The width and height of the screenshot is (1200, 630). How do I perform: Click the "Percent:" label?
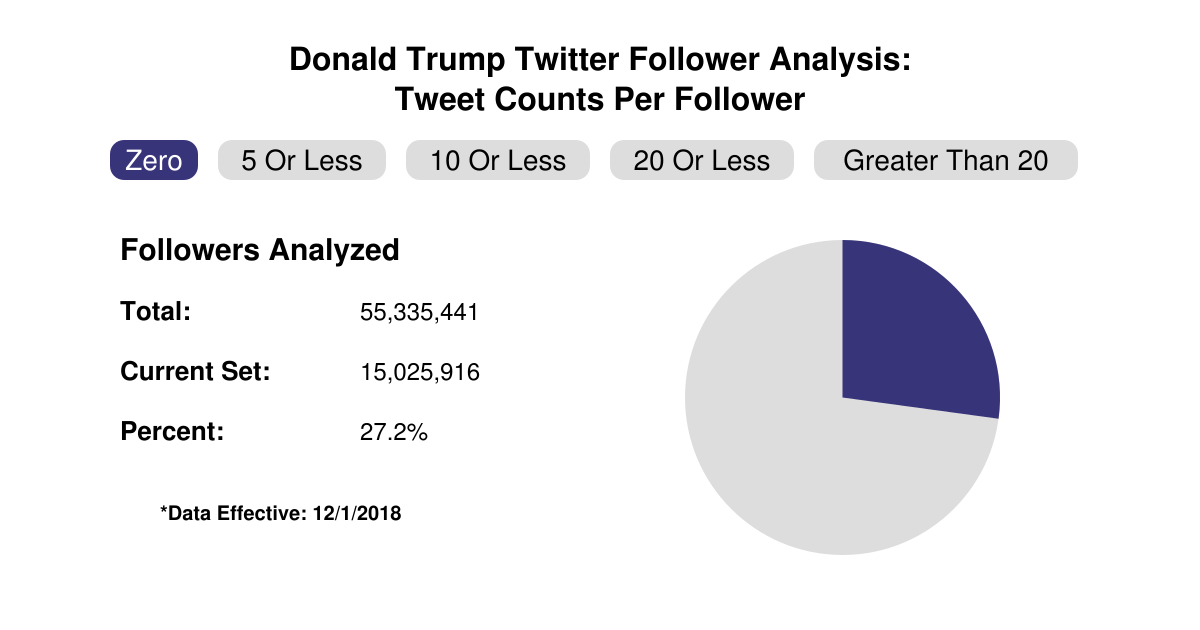167,431
